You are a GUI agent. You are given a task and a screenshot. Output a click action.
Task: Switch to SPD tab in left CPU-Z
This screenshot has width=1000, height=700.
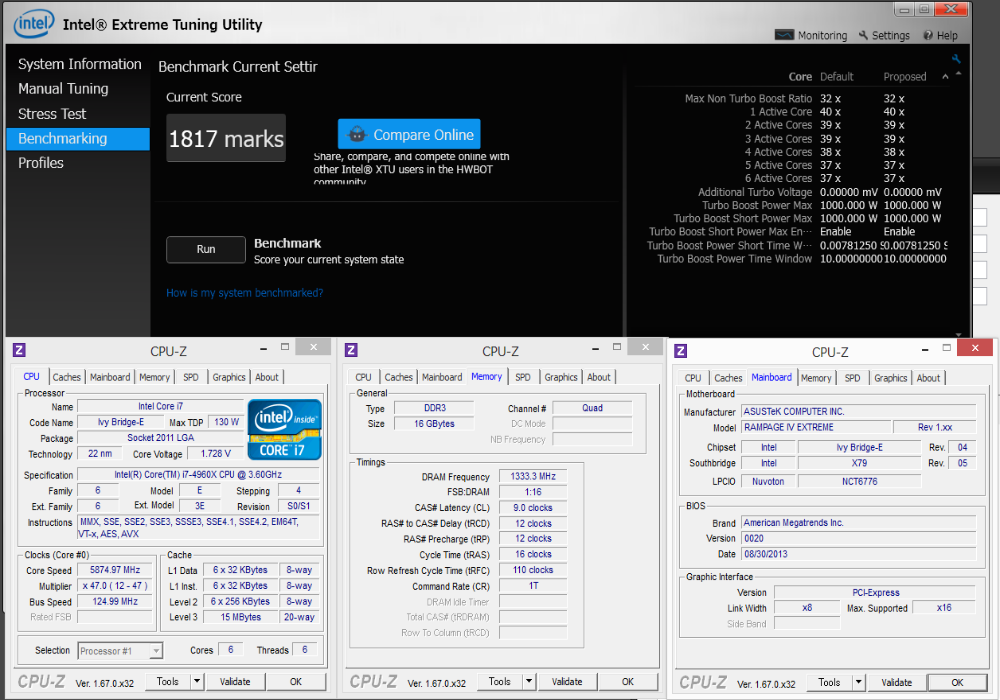(x=191, y=377)
